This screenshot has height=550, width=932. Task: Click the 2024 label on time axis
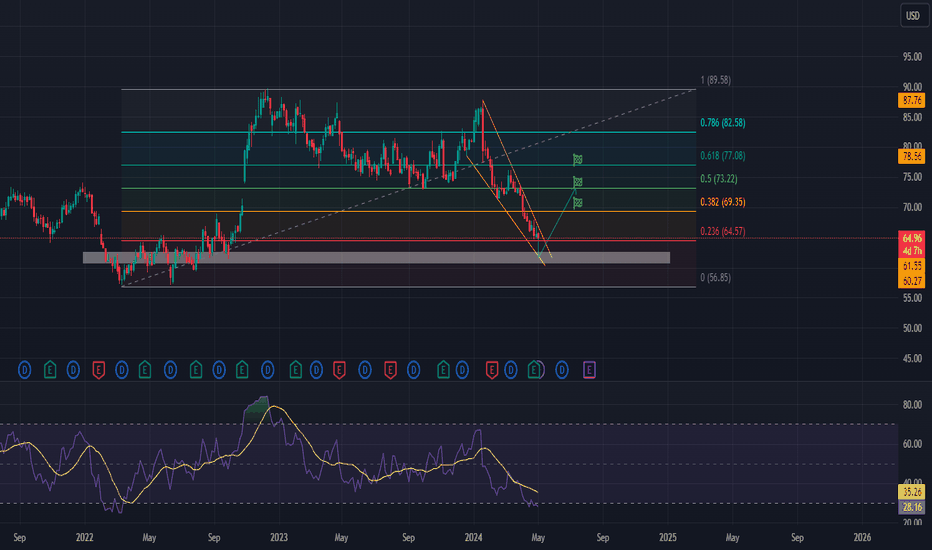click(x=473, y=538)
